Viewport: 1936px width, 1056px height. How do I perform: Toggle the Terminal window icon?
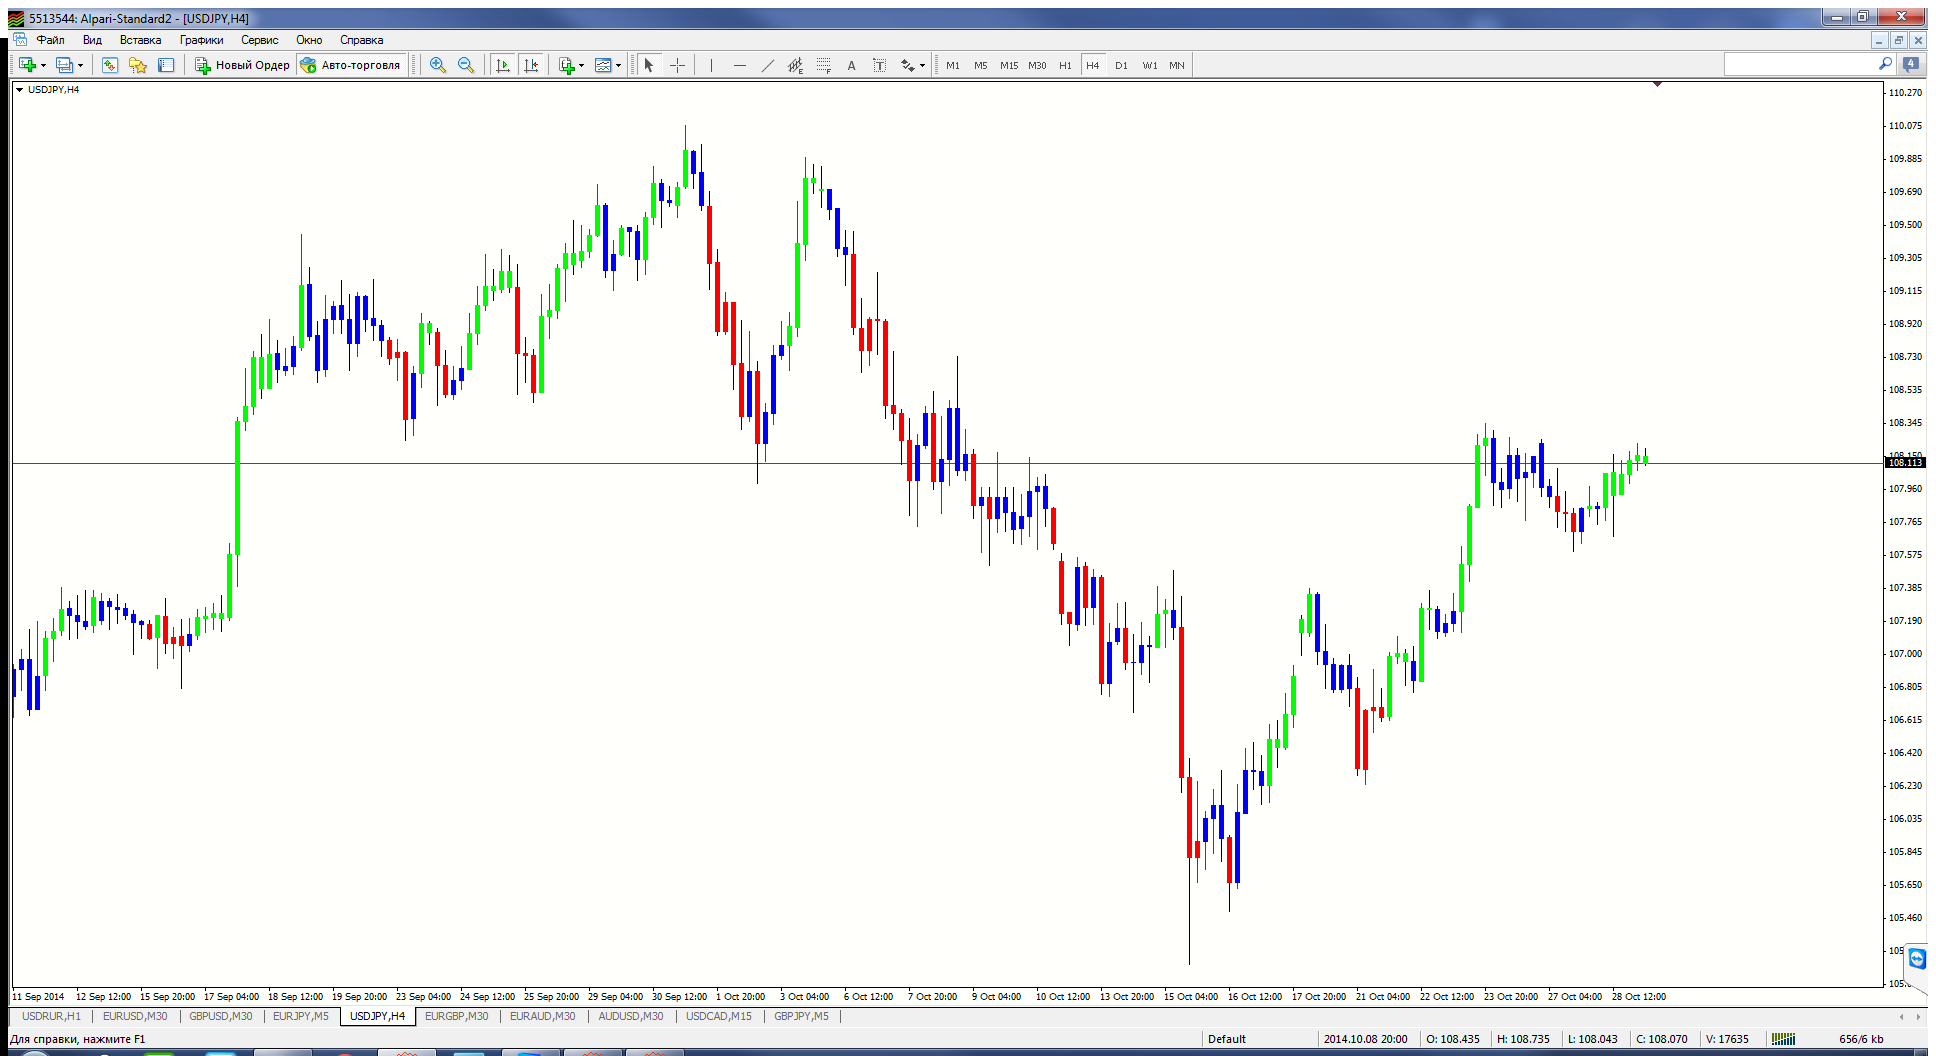pos(166,65)
